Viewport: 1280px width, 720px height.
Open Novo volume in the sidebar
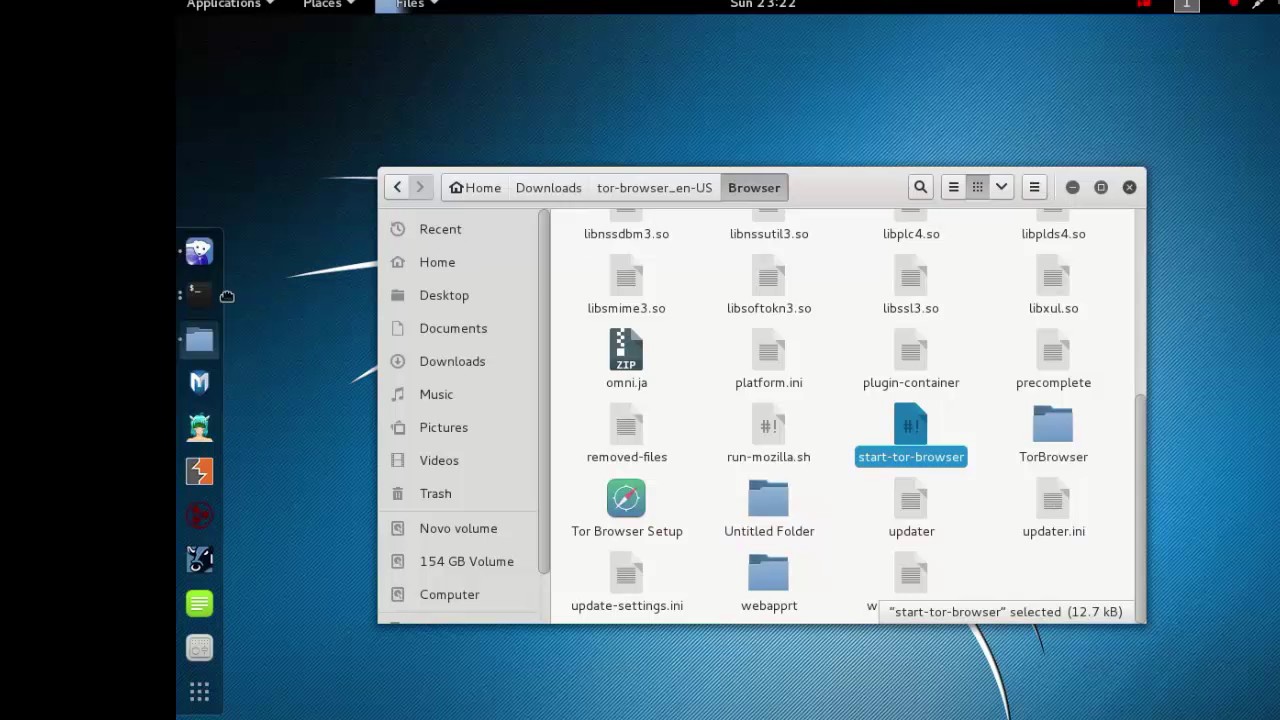459,528
